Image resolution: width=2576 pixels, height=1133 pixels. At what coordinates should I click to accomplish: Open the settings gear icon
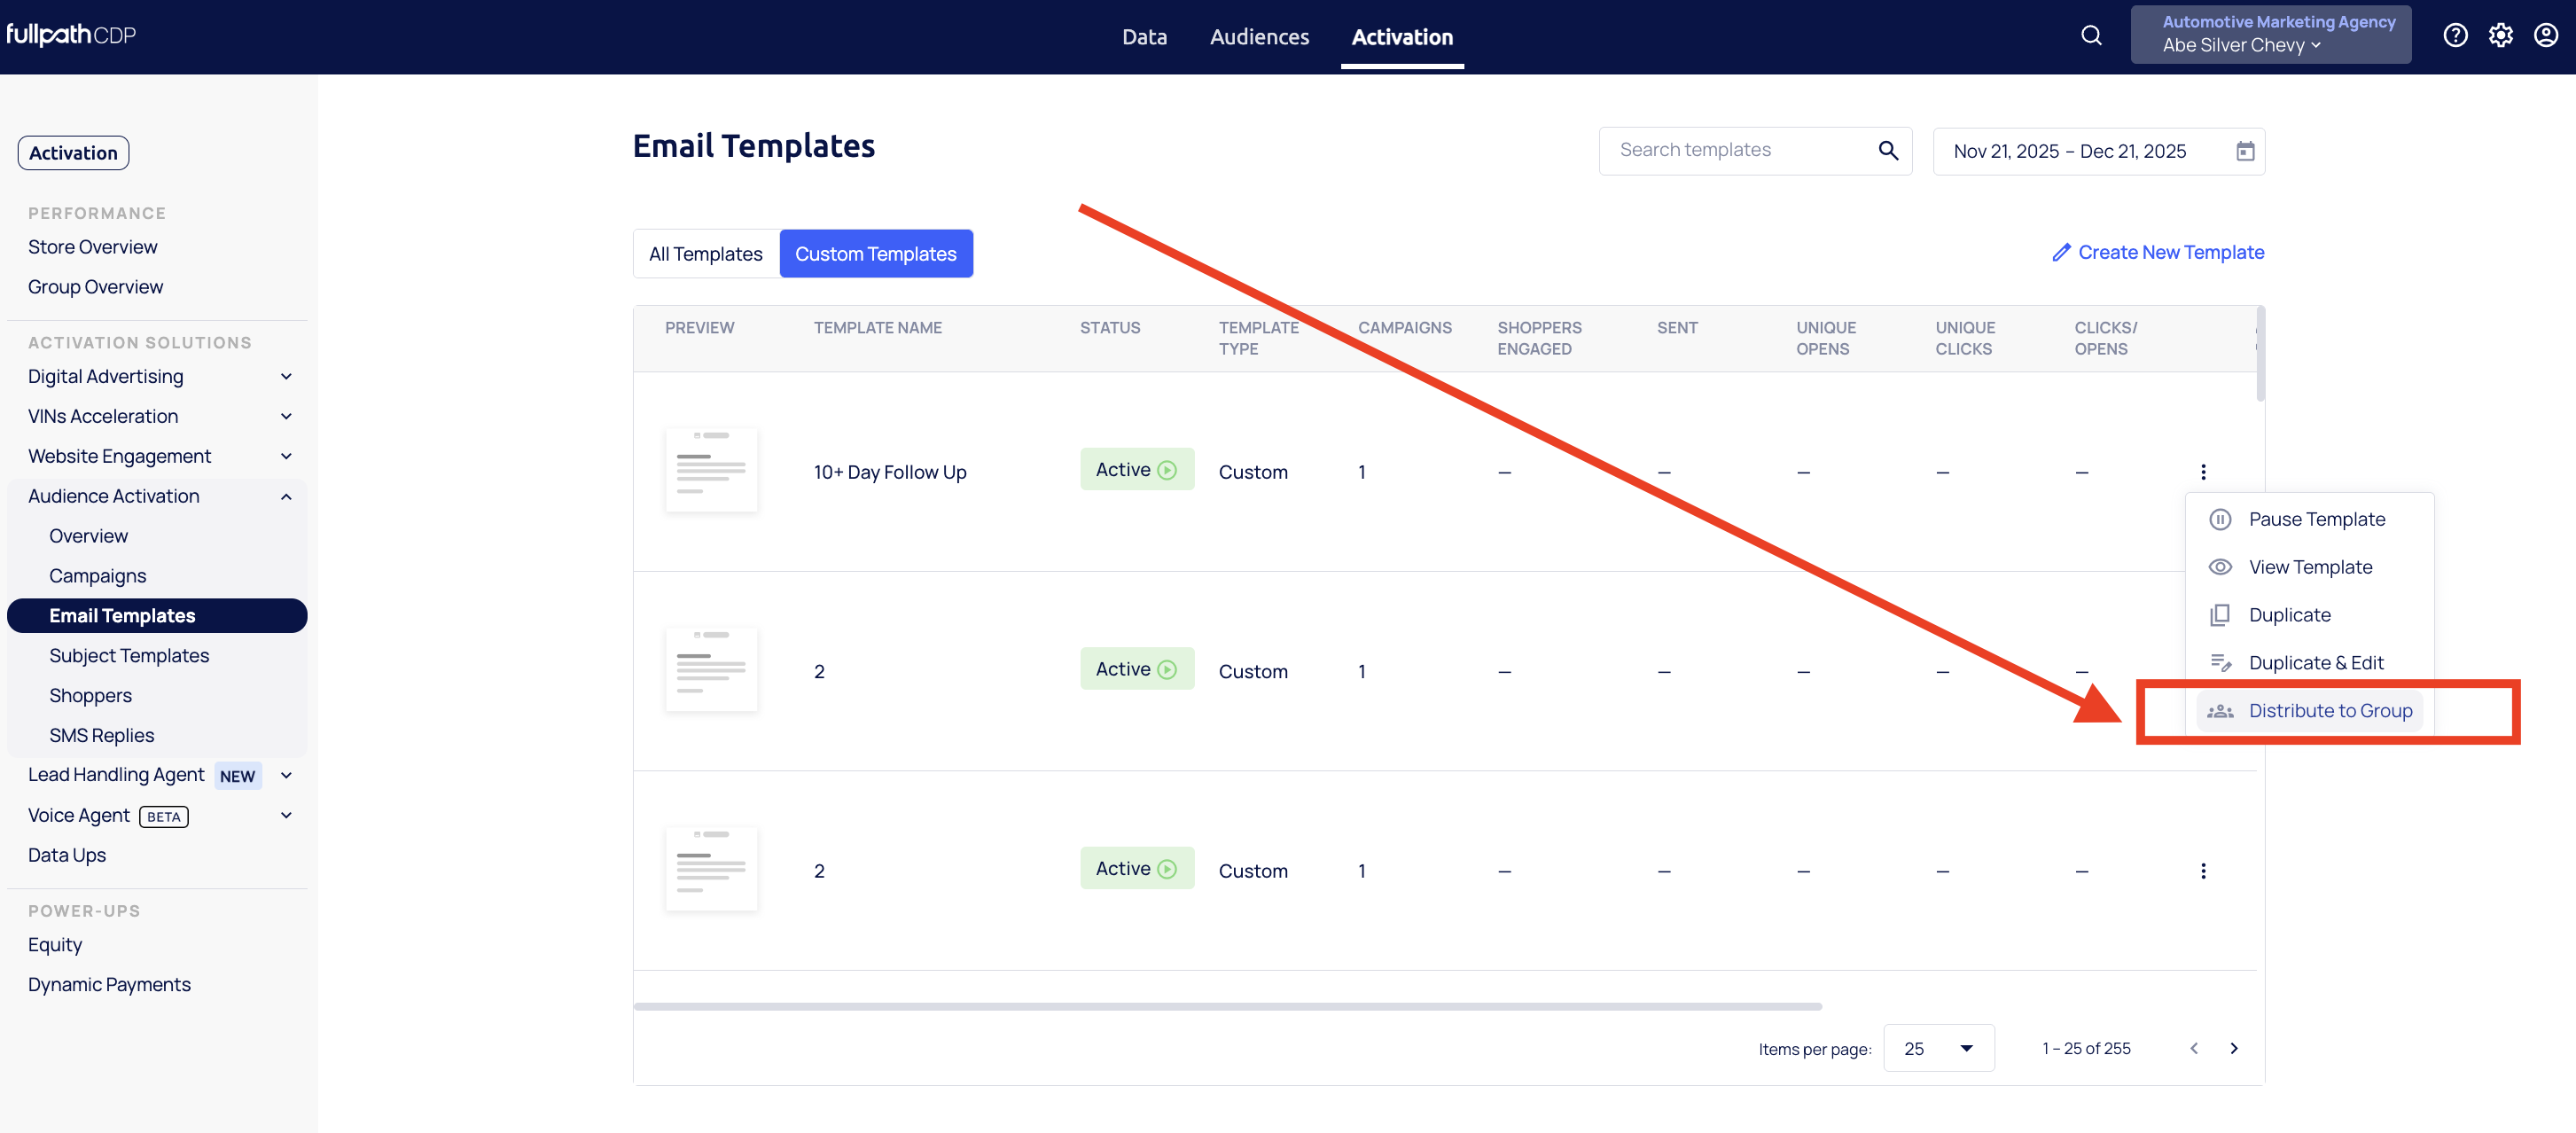coord(2500,36)
